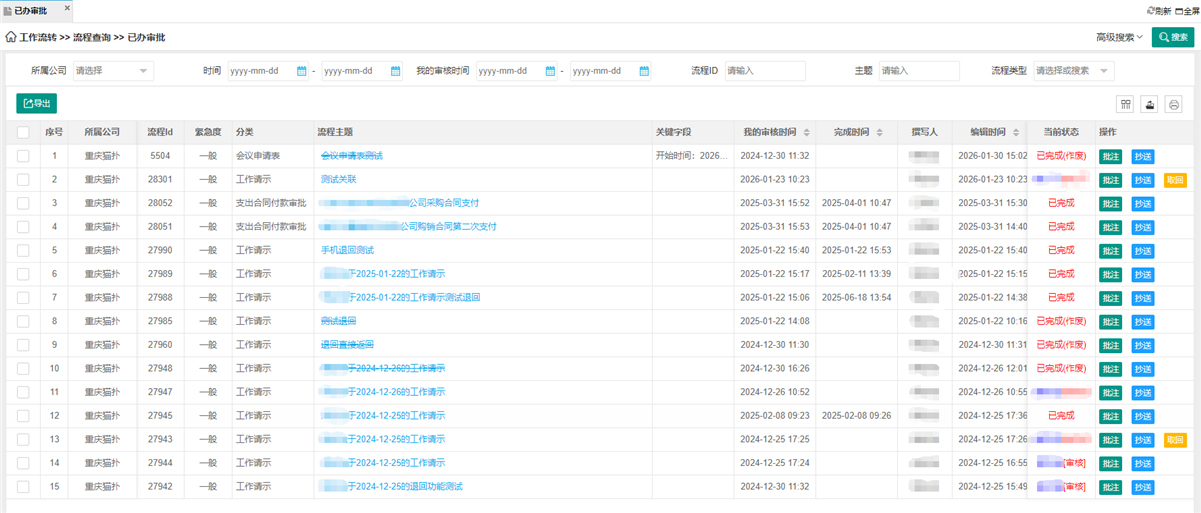Click 已完成(作废) status in row 8
This screenshot has width=1201, height=513.
pyautogui.click(x=1061, y=321)
